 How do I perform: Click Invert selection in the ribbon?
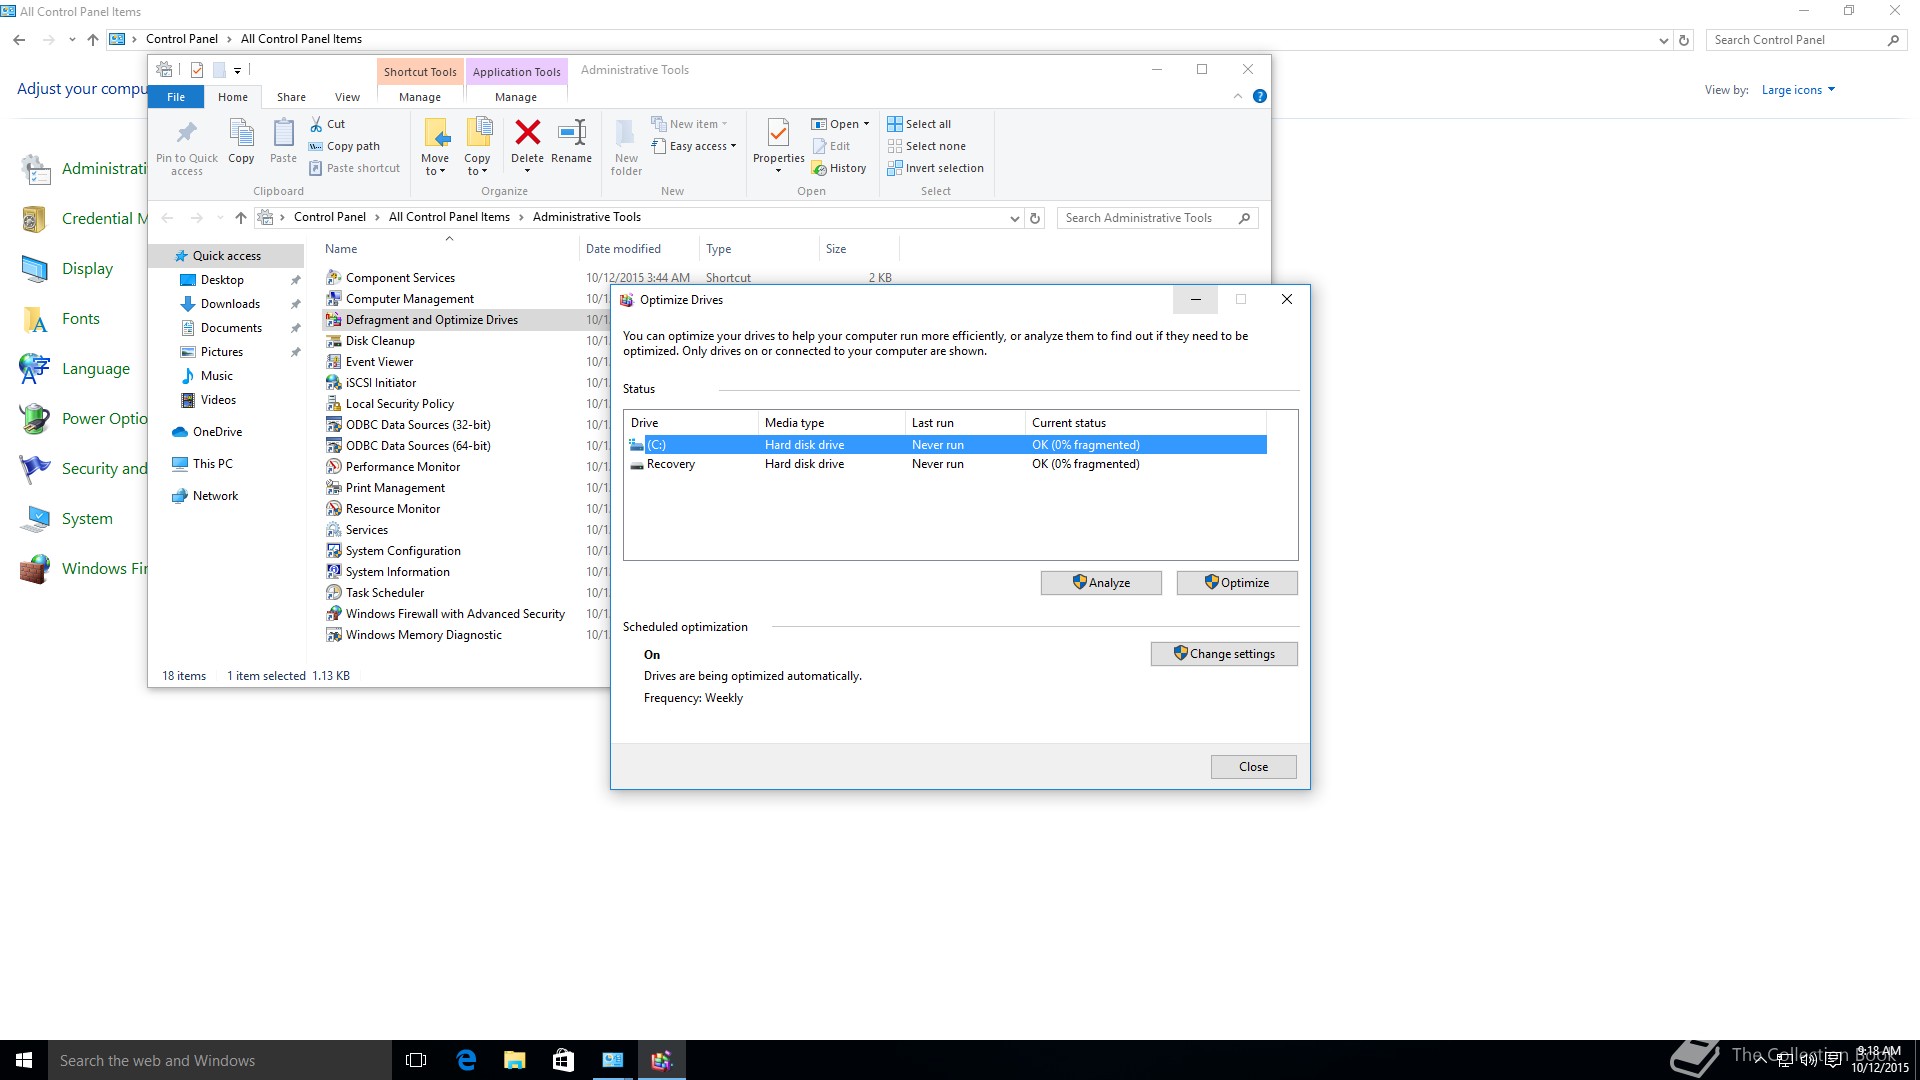coord(935,168)
